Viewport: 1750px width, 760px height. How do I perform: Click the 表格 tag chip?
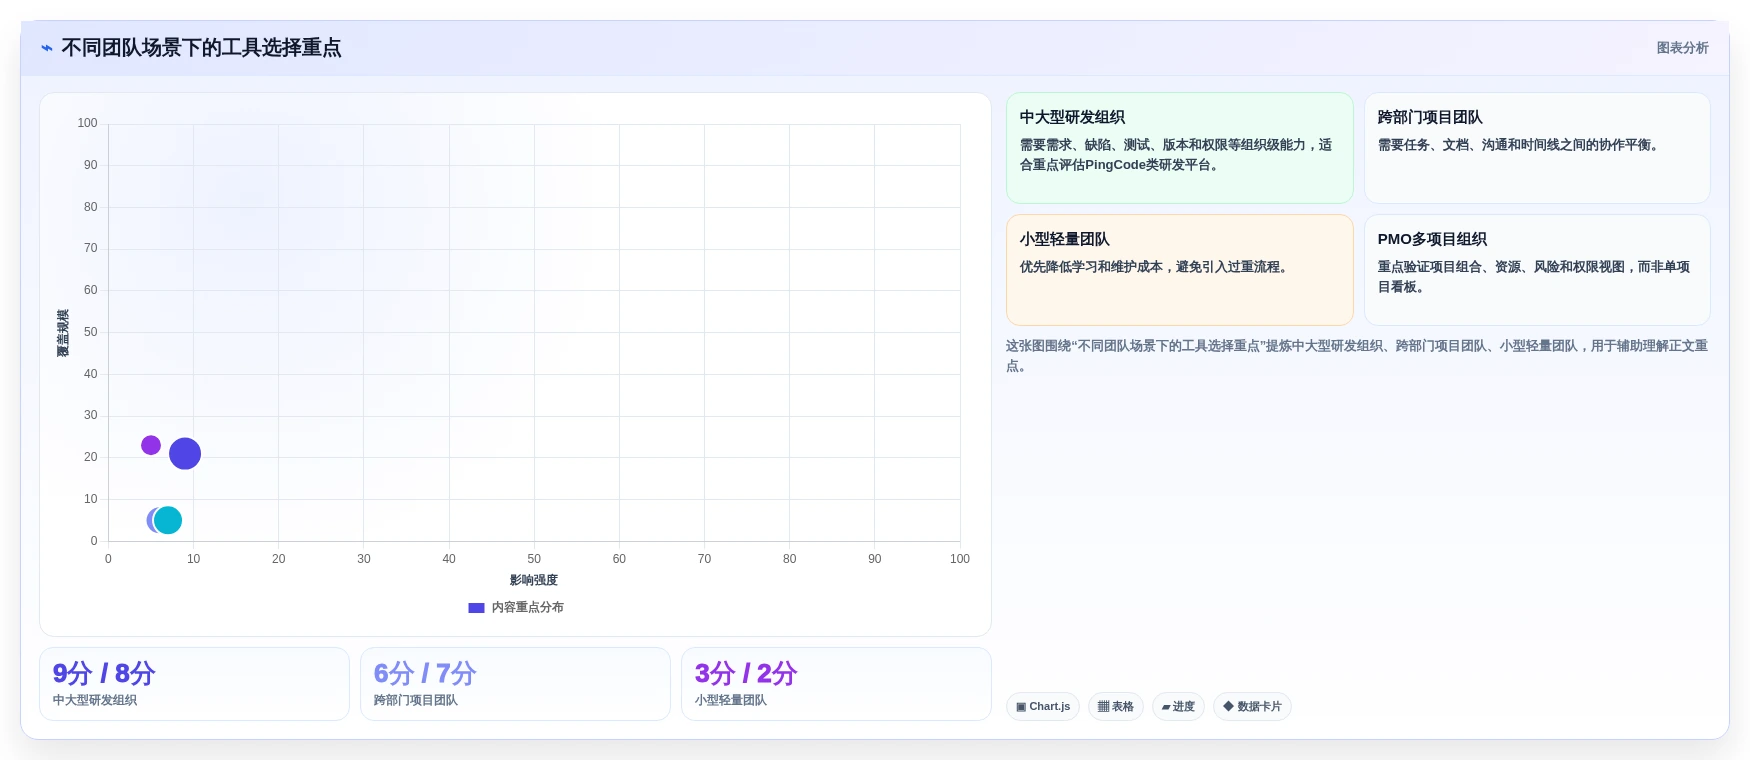coord(1116,706)
